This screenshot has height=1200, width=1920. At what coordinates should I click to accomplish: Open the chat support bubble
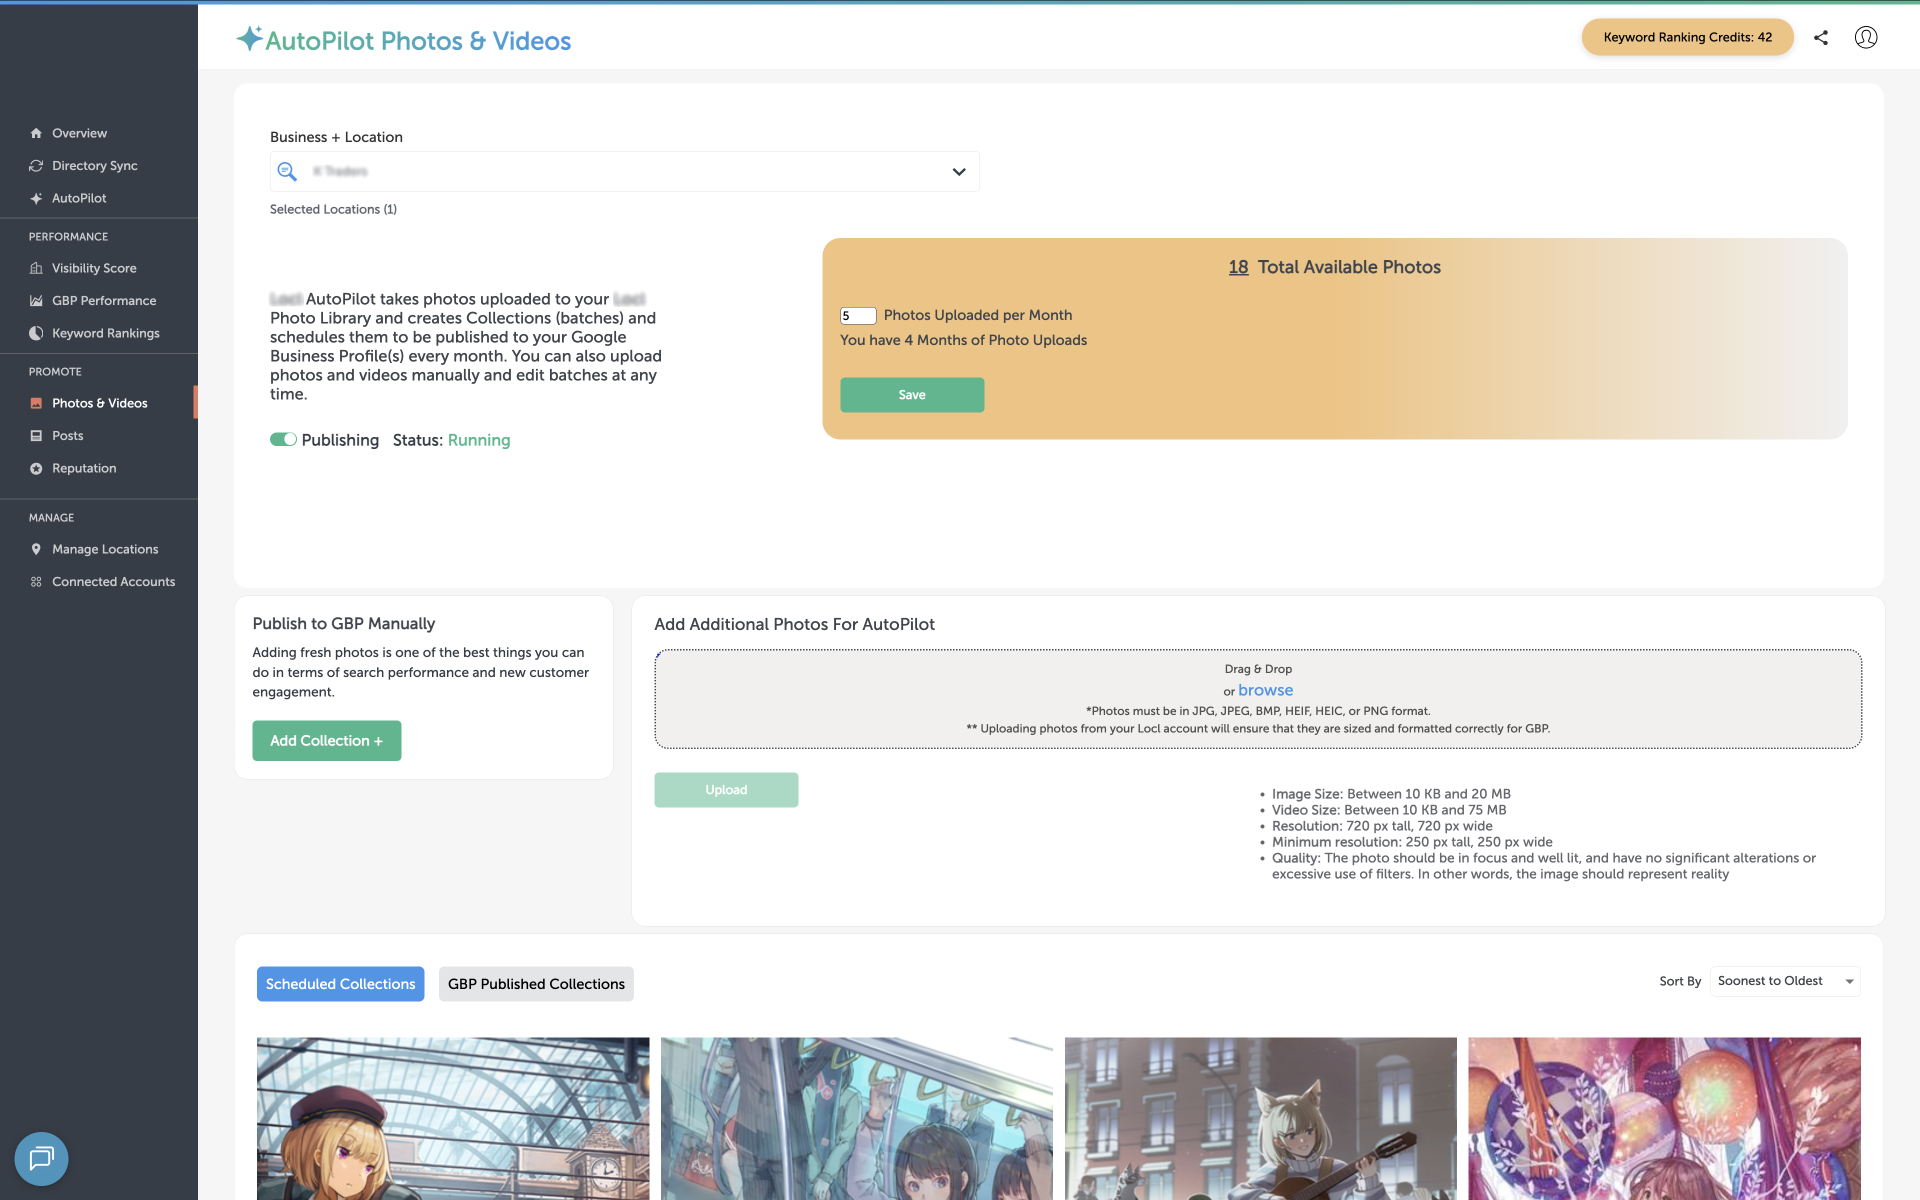(x=41, y=1158)
